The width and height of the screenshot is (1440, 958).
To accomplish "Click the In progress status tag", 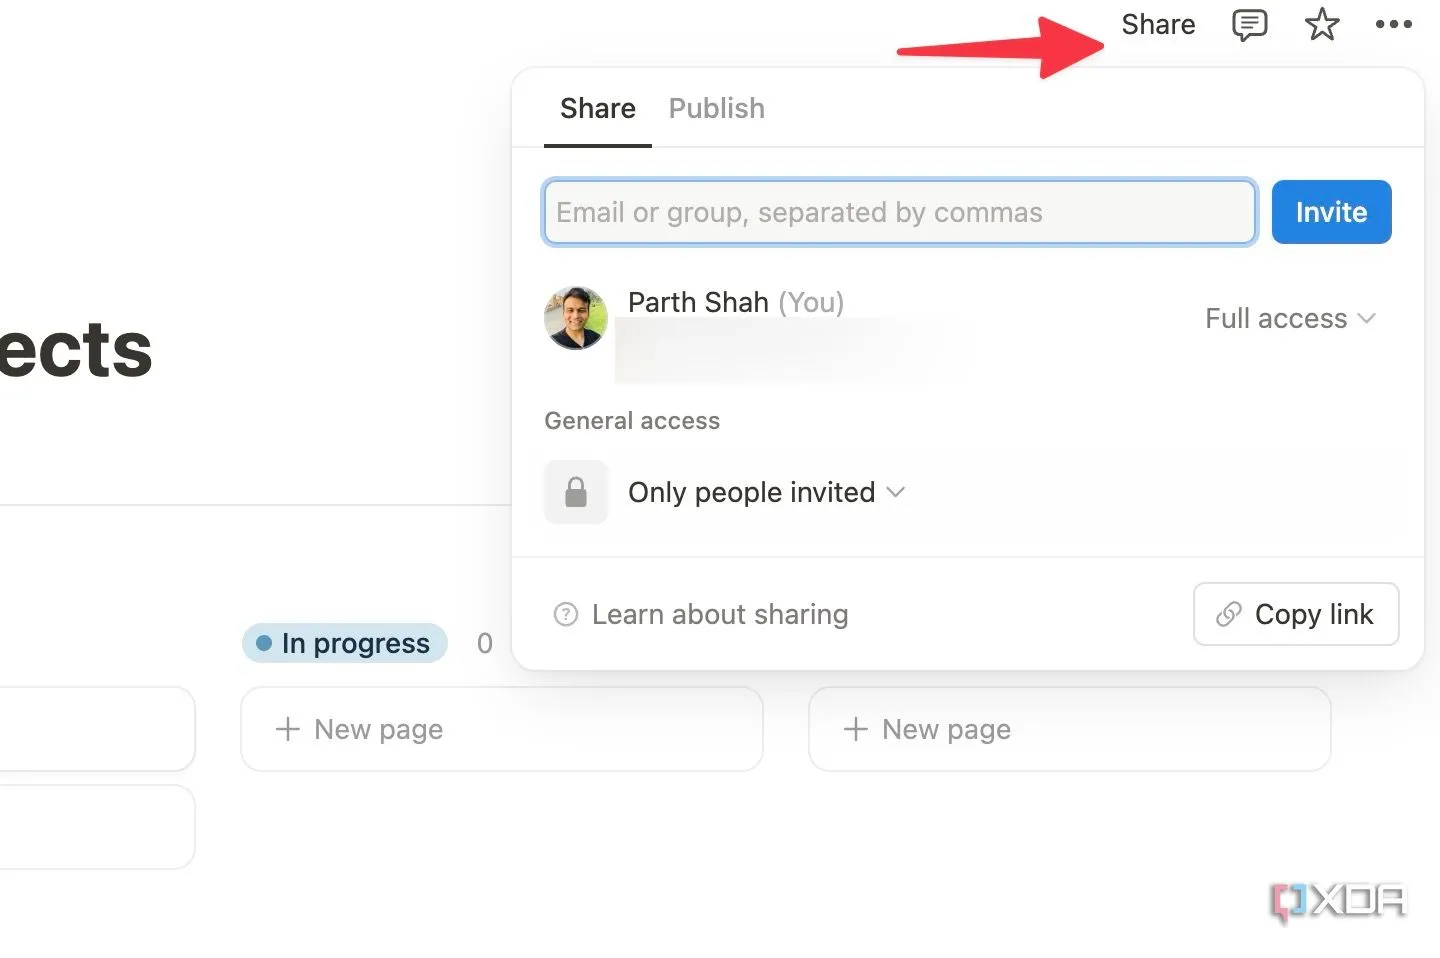I will coord(345,643).
